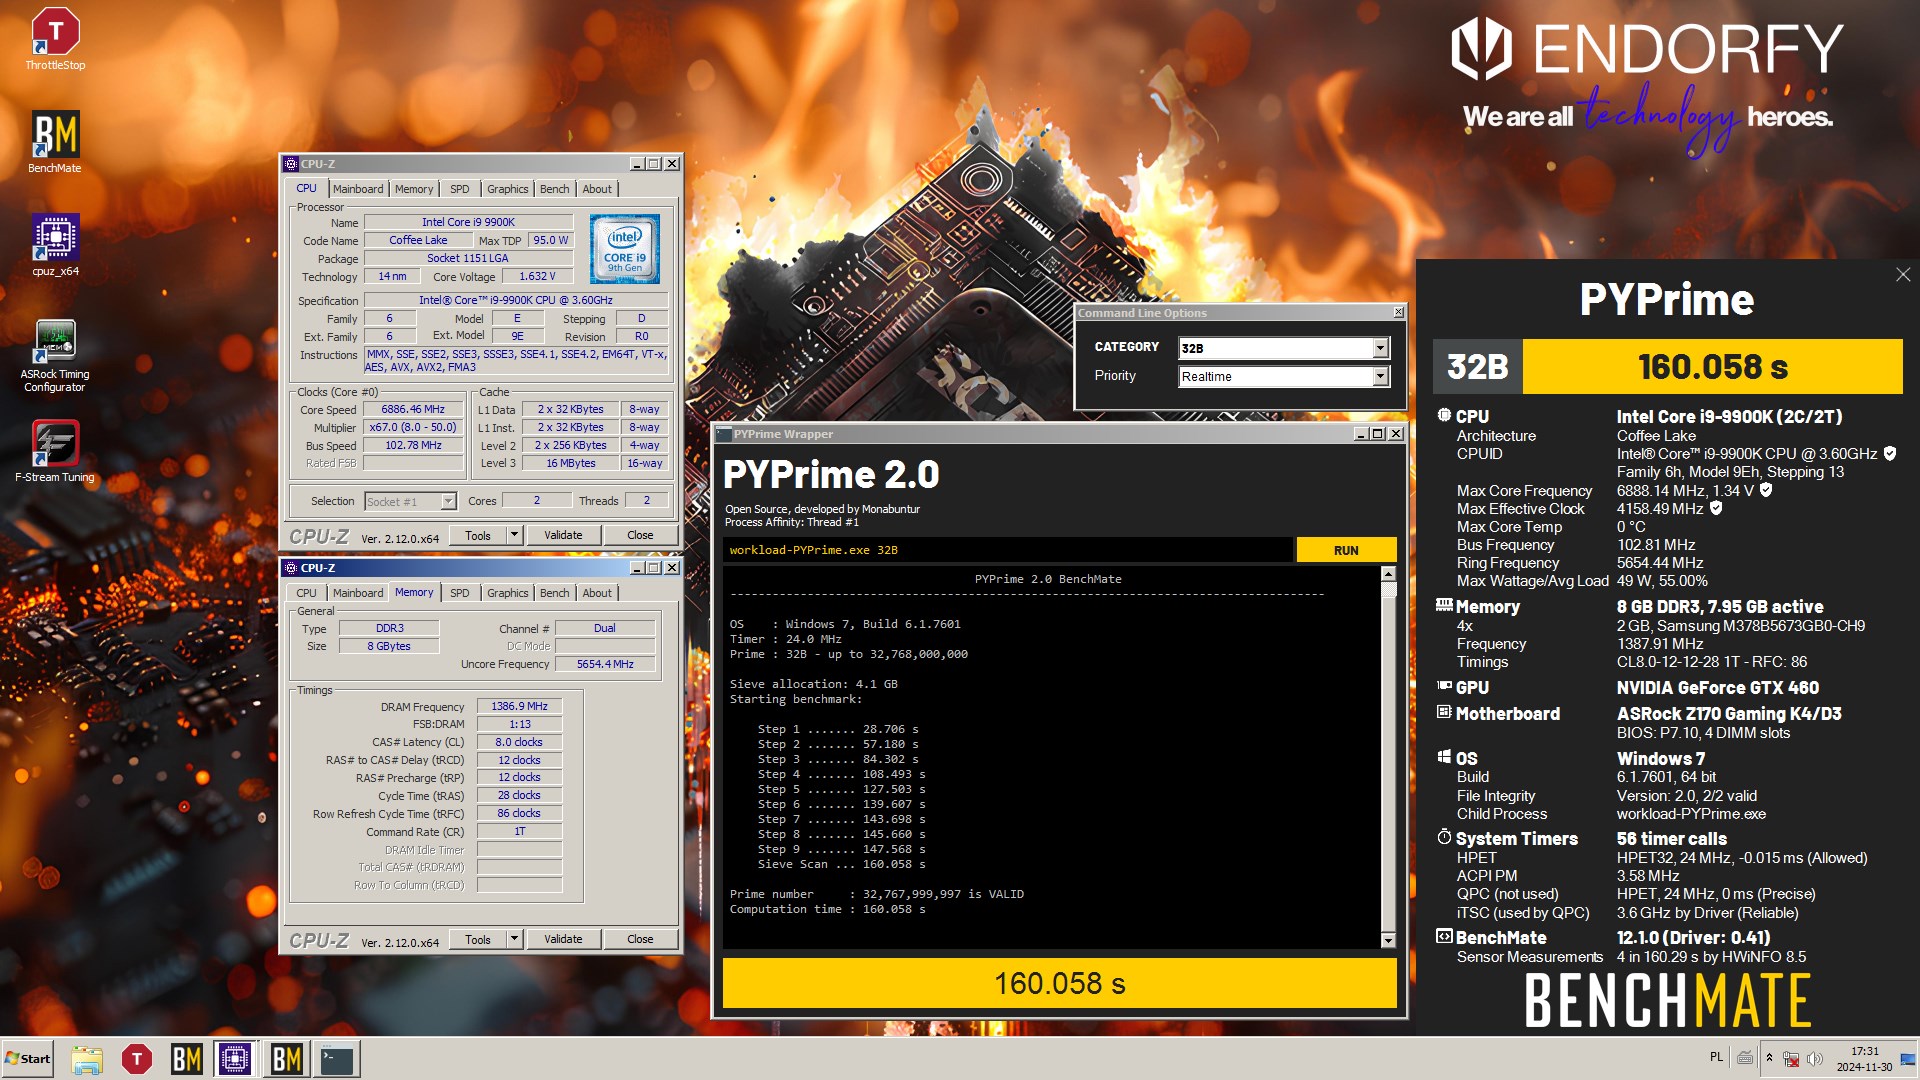
Task: Click the Max Effective Clock verified shield icon
Action: (1716, 508)
